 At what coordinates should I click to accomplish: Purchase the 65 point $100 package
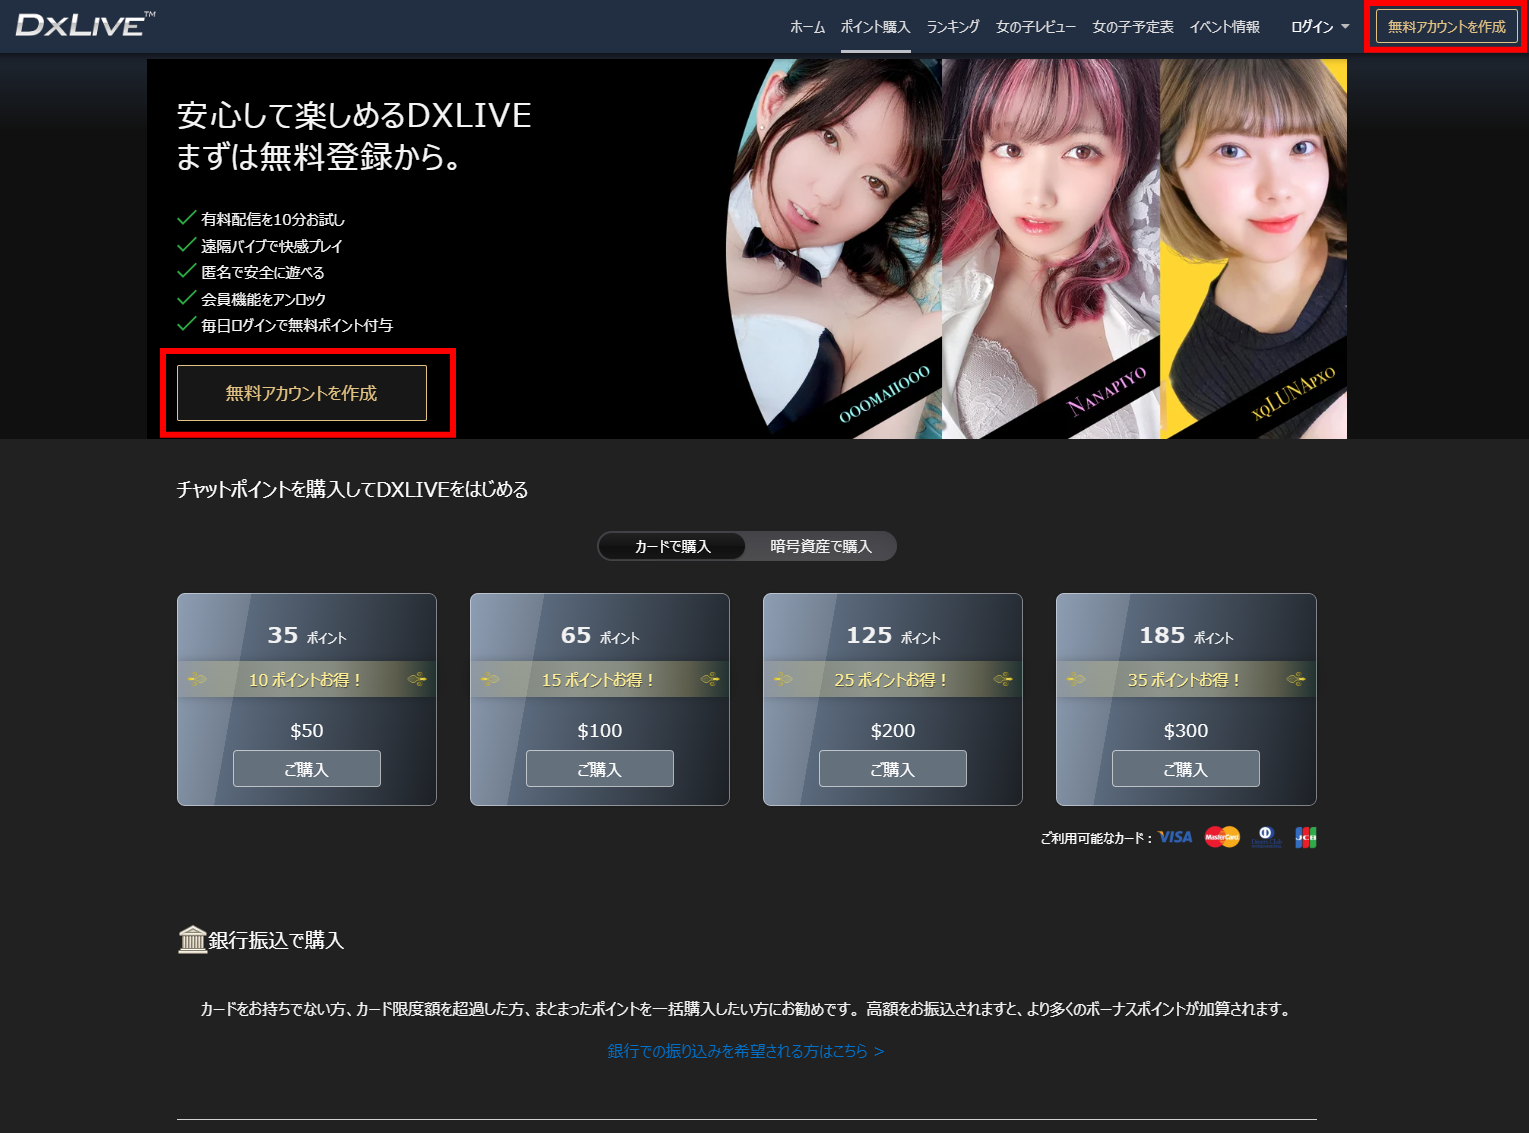[x=599, y=768]
